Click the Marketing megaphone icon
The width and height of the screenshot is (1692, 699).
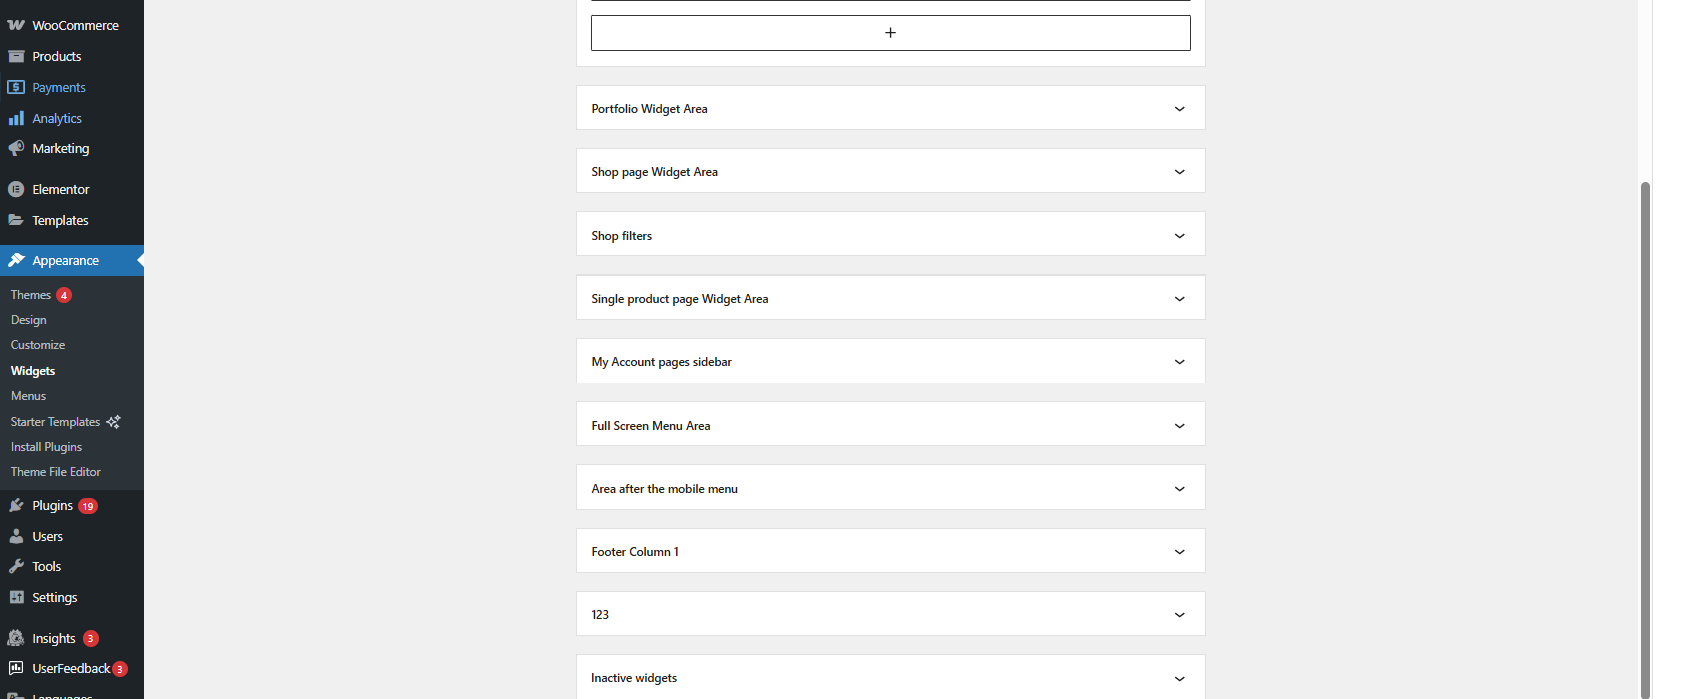point(16,148)
